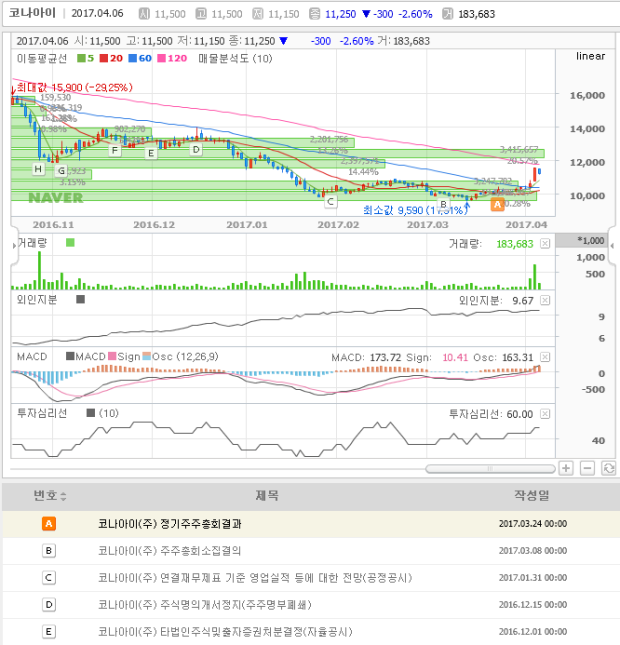The height and width of the screenshot is (645, 620).
Task: Close the 거래량 volume panel
Action: tap(545, 244)
